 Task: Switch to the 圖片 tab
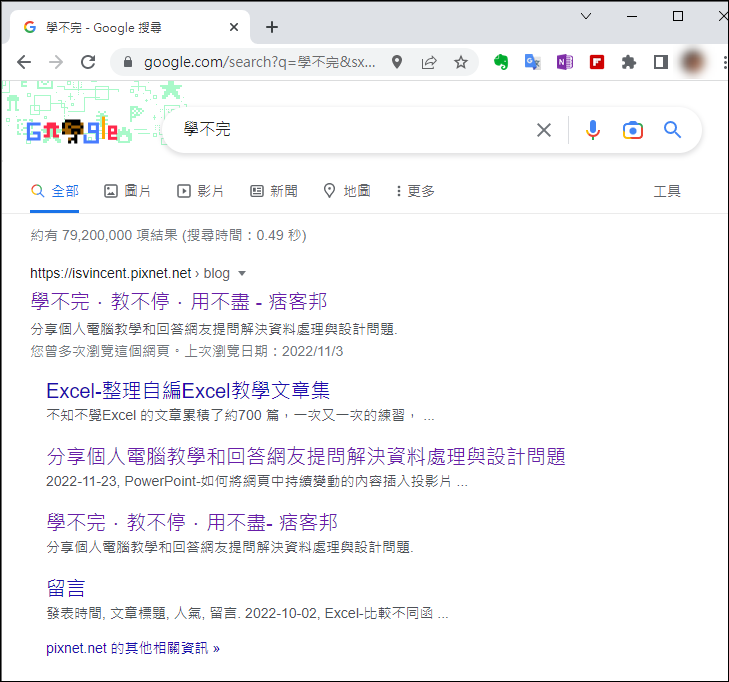(127, 191)
